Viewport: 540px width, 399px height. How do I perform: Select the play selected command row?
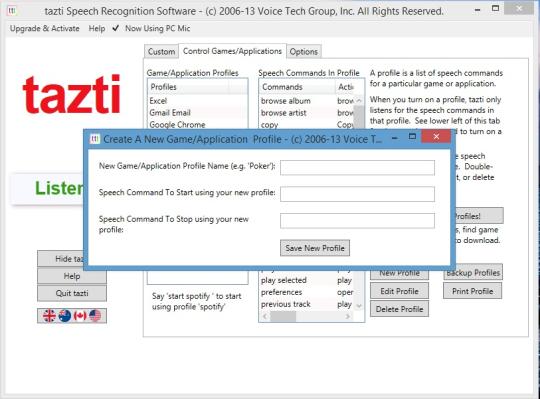click(307, 280)
